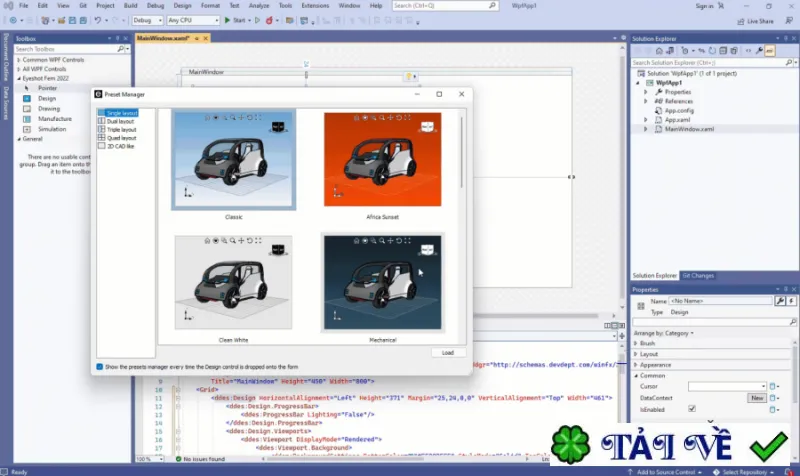Expand the Brush category in Properties
The height and width of the screenshot is (476, 800).
tap(636, 343)
